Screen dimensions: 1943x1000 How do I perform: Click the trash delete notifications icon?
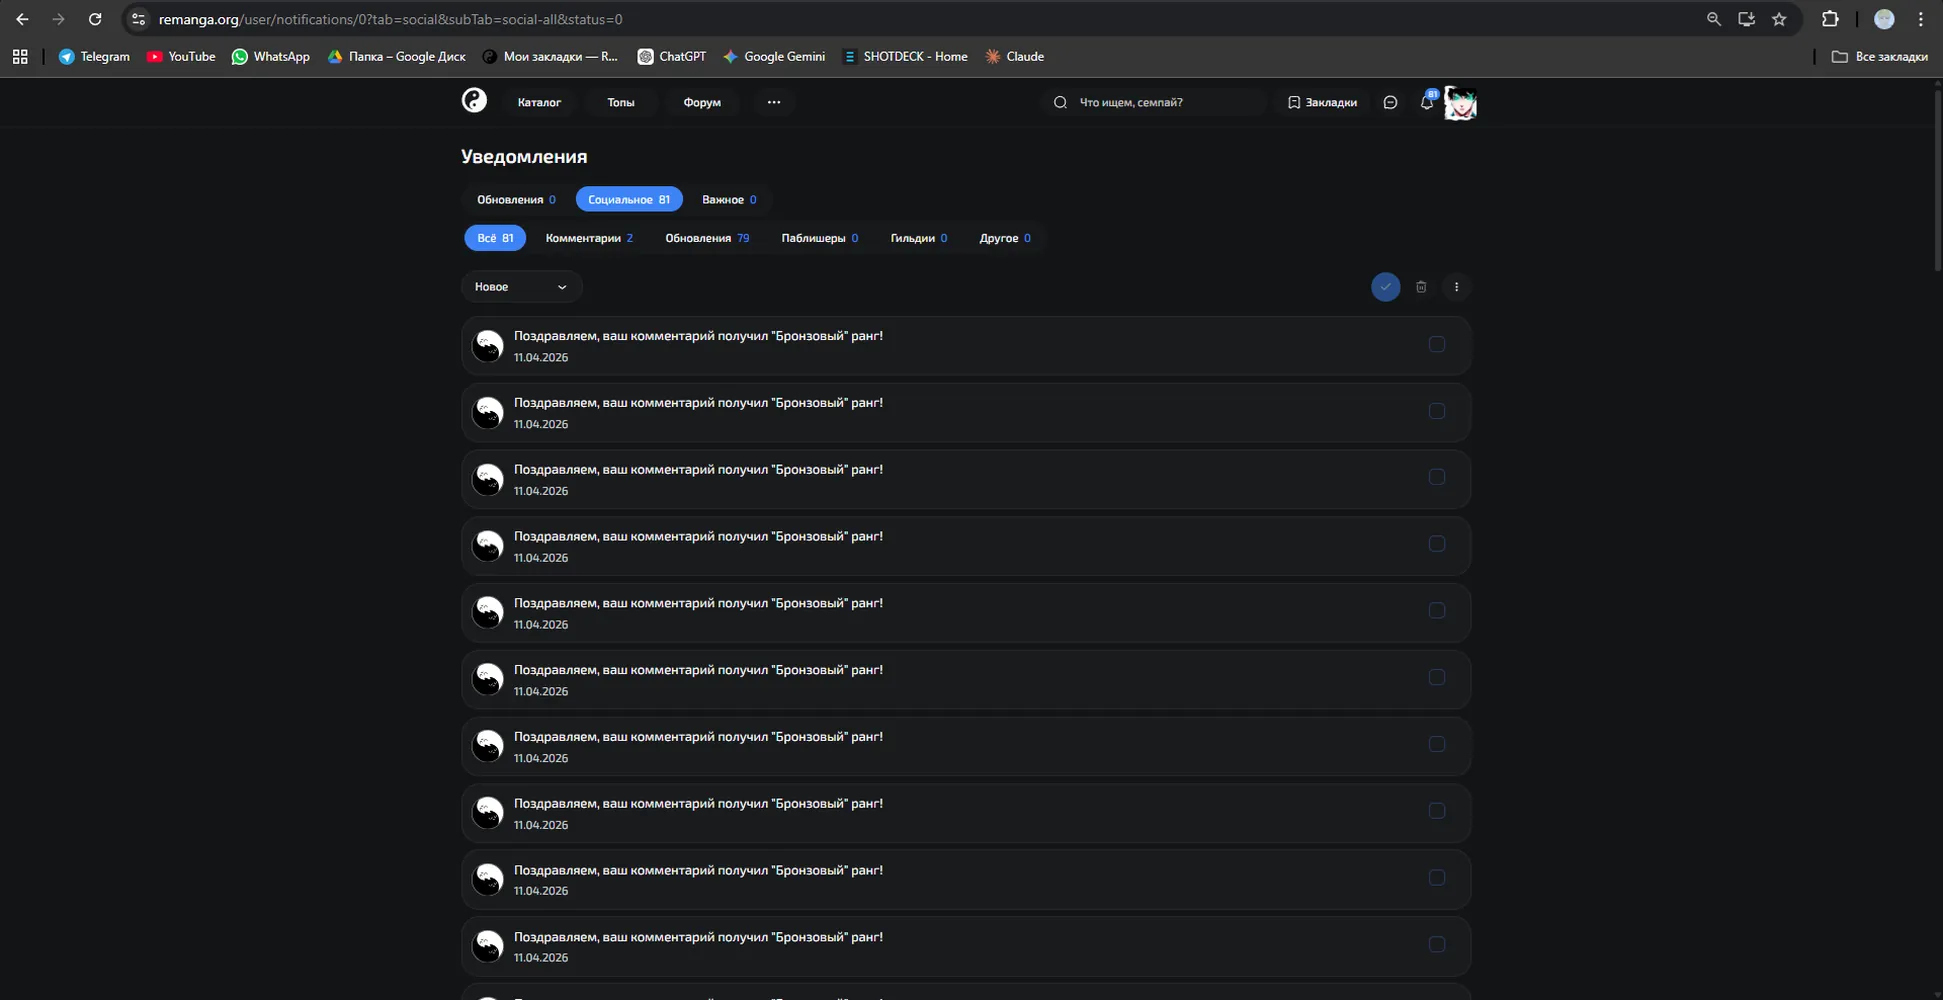[1421, 287]
